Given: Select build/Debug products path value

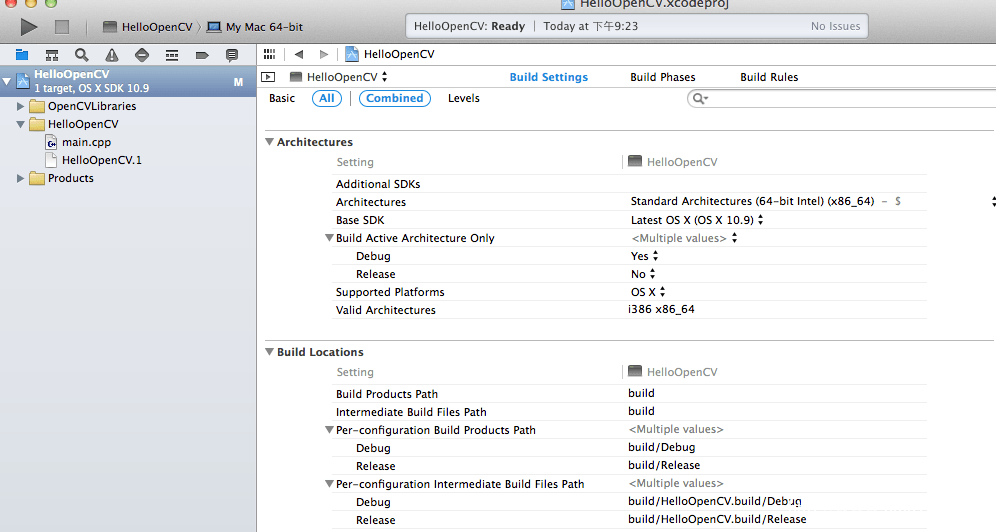Looking at the screenshot, I should tap(662, 448).
